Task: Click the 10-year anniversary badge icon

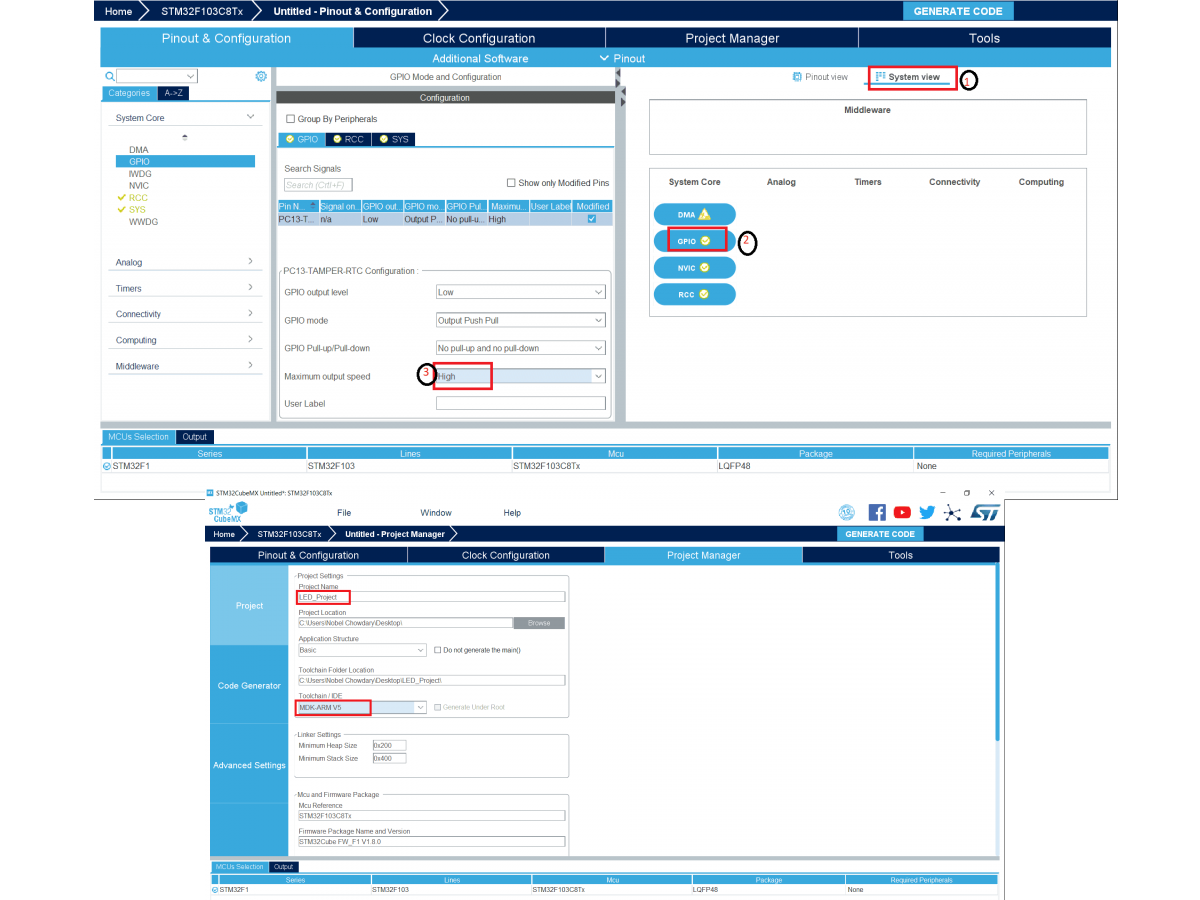Action: (847, 512)
